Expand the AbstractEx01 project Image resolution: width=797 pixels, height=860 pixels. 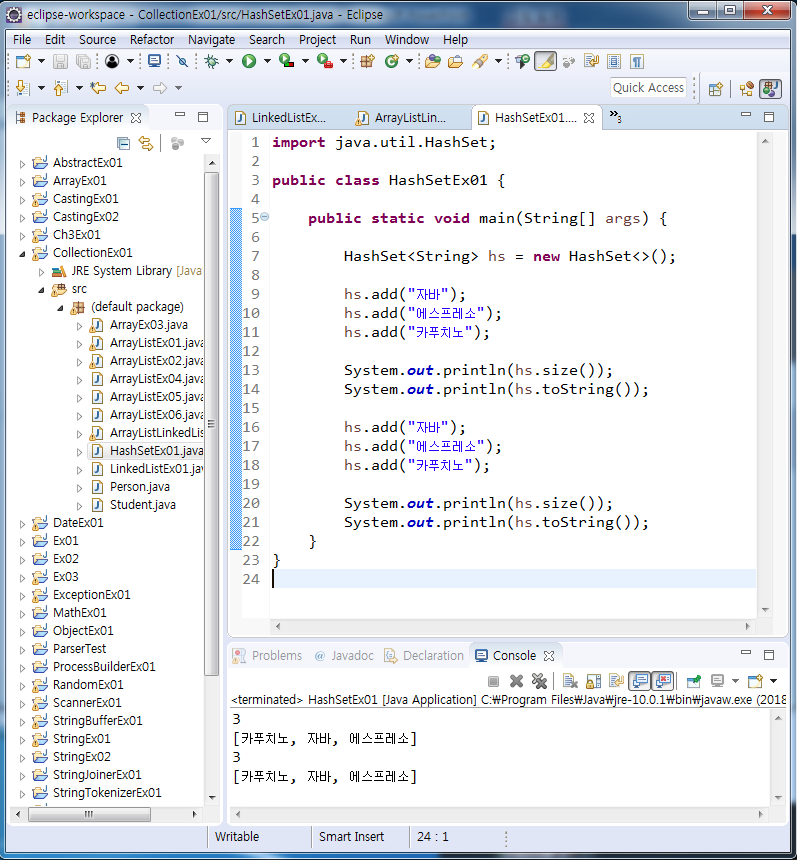pos(22,163)
